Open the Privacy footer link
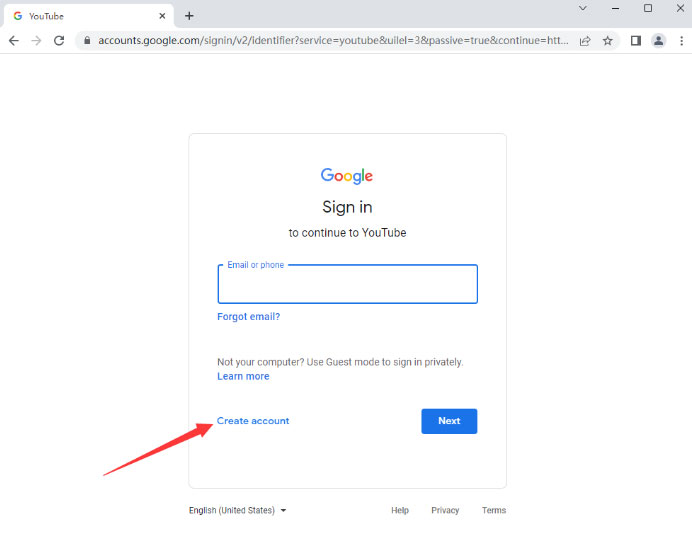The width and height of the screenshot is (692, 540). 445,510
